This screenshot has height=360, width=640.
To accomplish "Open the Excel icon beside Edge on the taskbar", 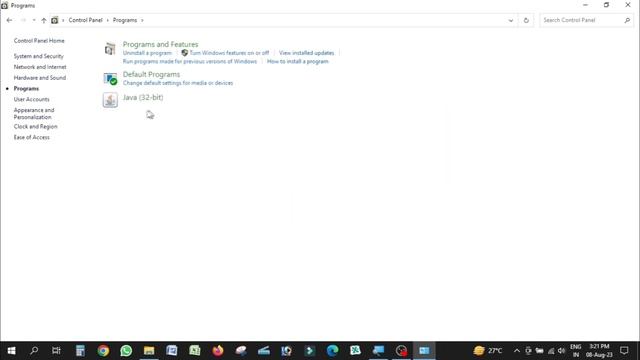I will pos(356,351).
